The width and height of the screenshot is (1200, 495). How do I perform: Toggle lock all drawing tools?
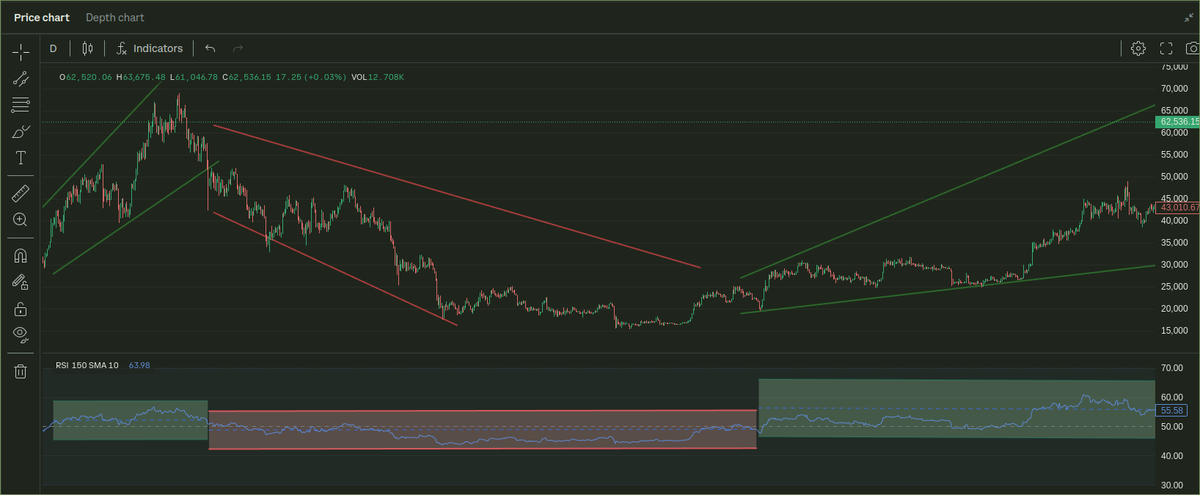tap(20, 309)
